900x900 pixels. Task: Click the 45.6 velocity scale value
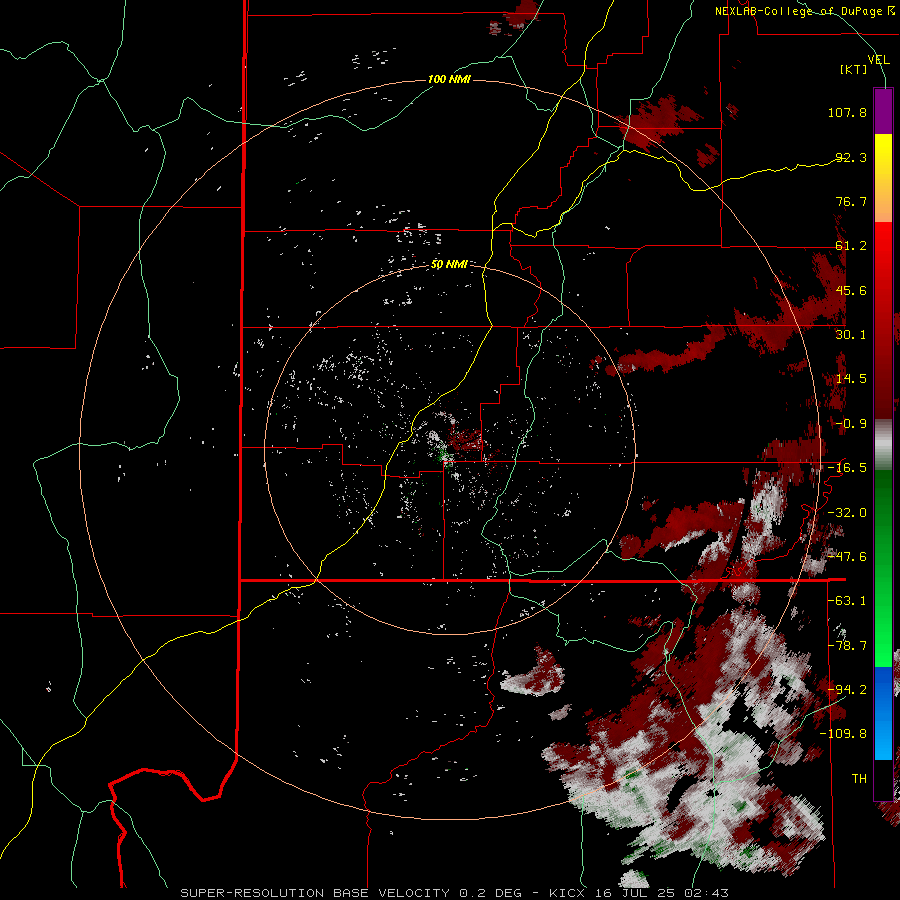[851, 290]
